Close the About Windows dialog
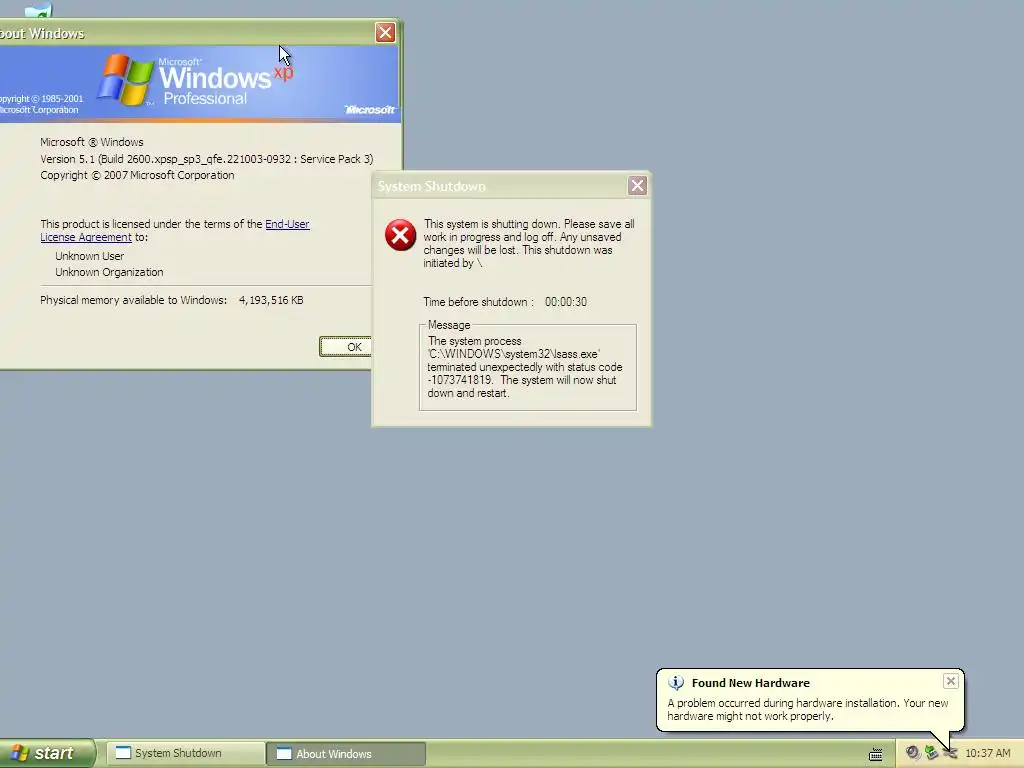The width and height of the screenshot is (1024, 768). [x=385, y=33]
